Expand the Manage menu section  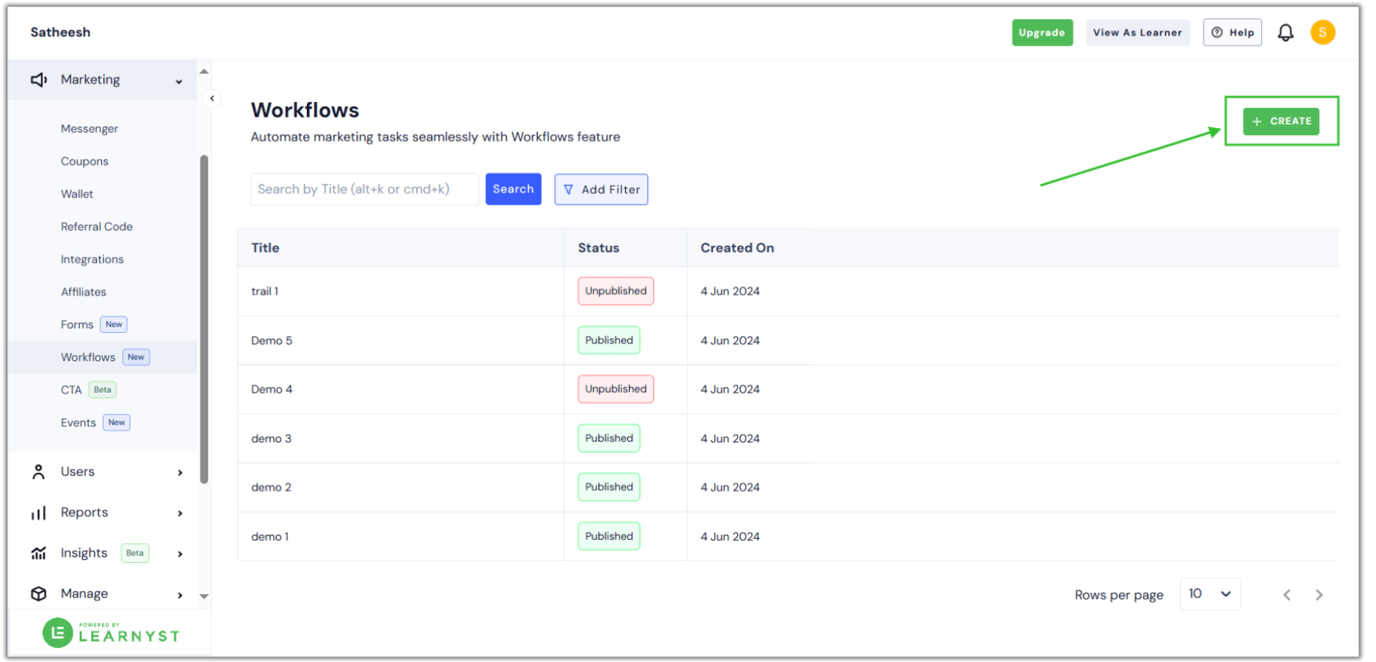tap(180, 595)
